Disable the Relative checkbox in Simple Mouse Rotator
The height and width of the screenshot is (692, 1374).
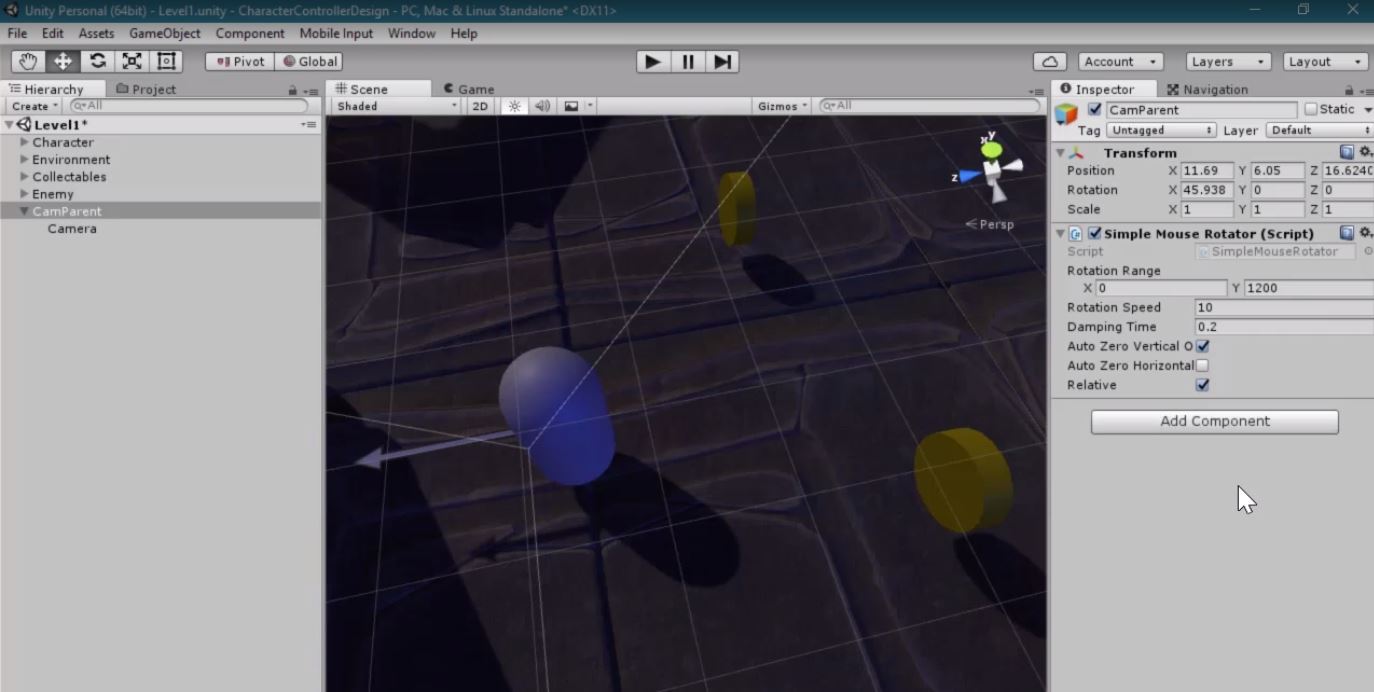1202,385
